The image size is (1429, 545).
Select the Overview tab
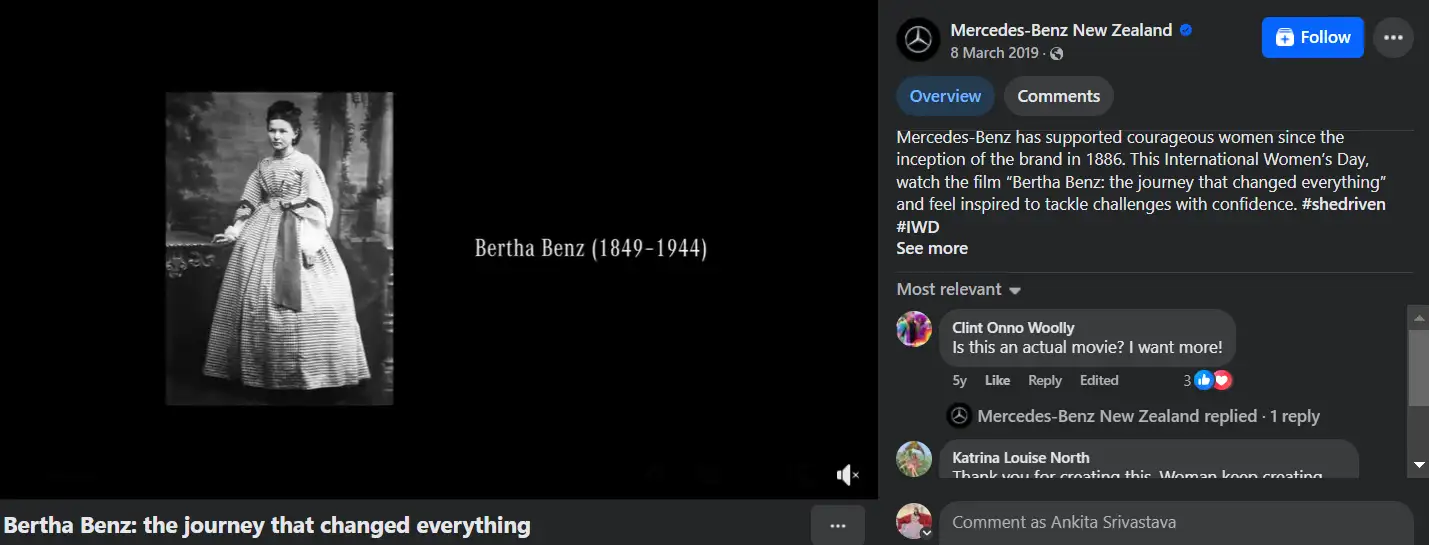click(x=945, y=96)
